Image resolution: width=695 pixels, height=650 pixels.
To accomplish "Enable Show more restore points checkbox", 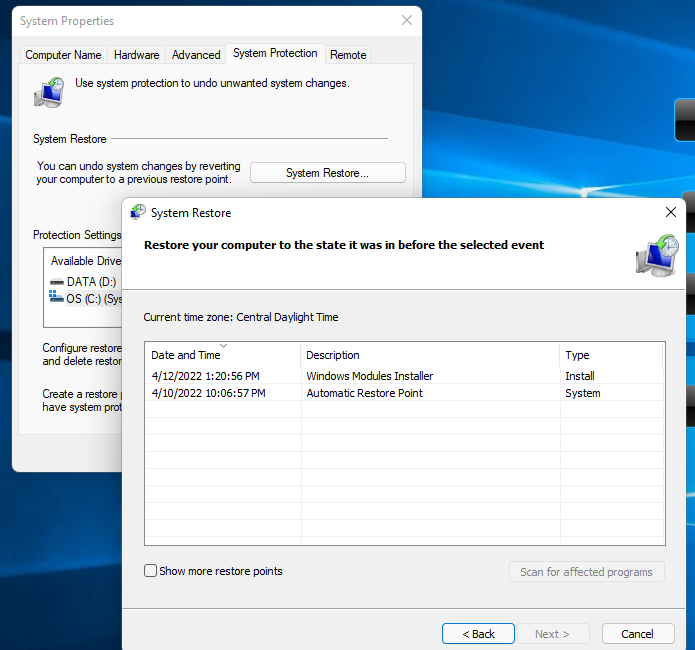I will [x=150, y=571].
